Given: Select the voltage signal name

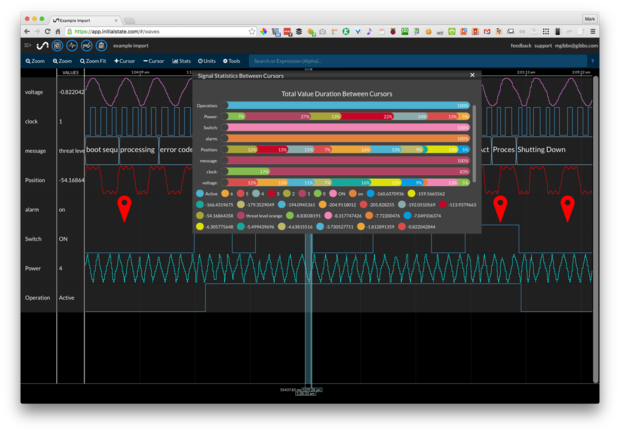Looking at the screenshot, I should (34, 92).
